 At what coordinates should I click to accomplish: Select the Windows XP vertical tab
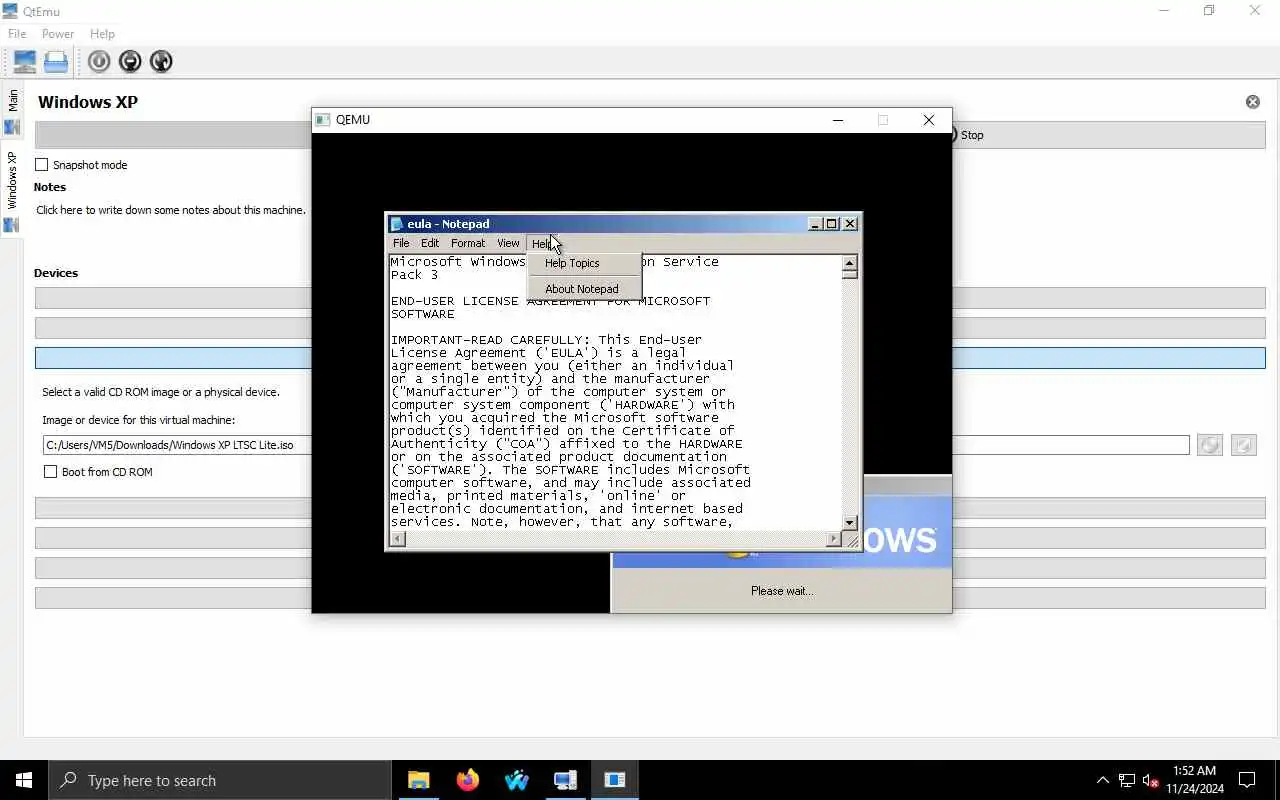pyautogui.click(x=12, y=192)
